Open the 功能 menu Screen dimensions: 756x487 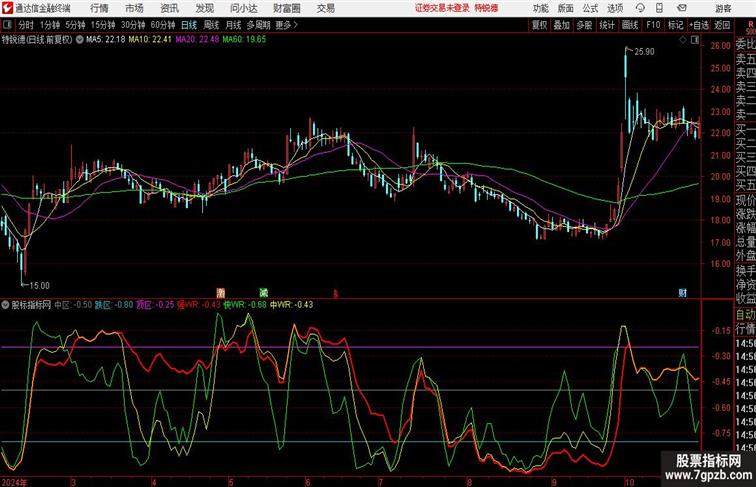pos(540,8)
